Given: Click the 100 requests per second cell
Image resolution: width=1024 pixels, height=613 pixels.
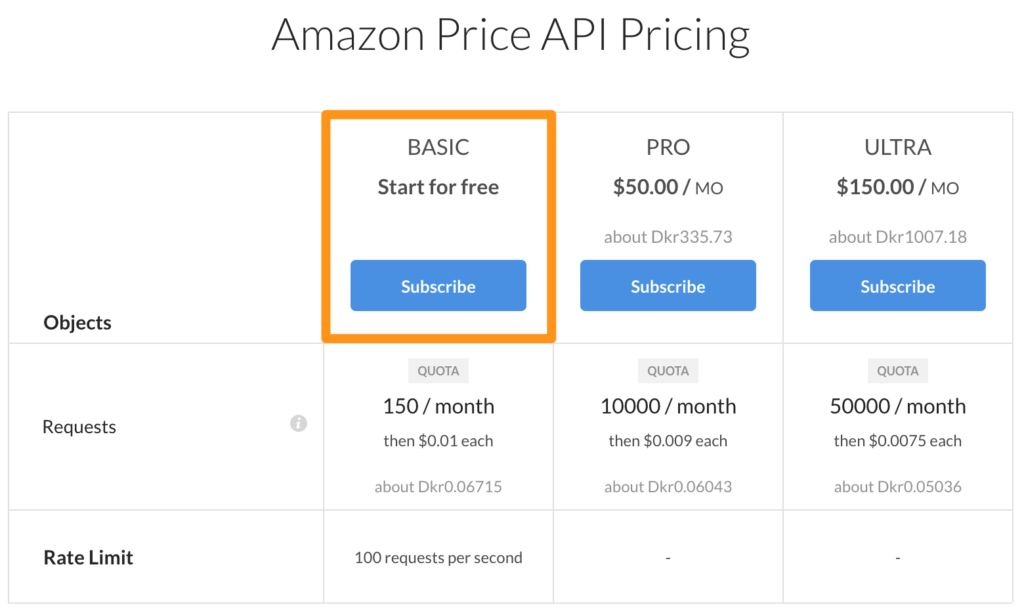Looking at the screenshot, I should [438, 557].
